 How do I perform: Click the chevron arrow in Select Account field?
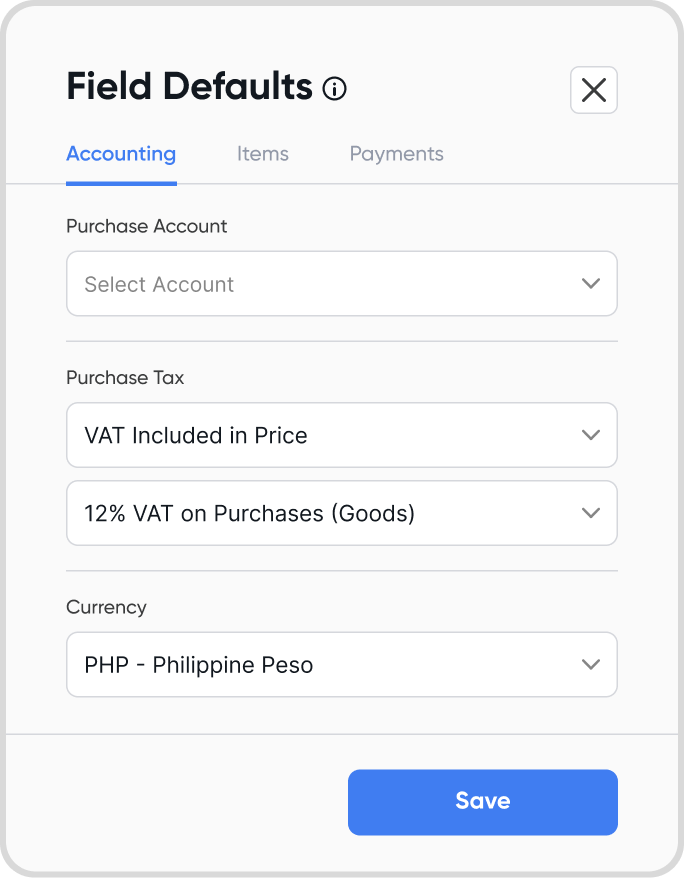click(x=591, y=283)
